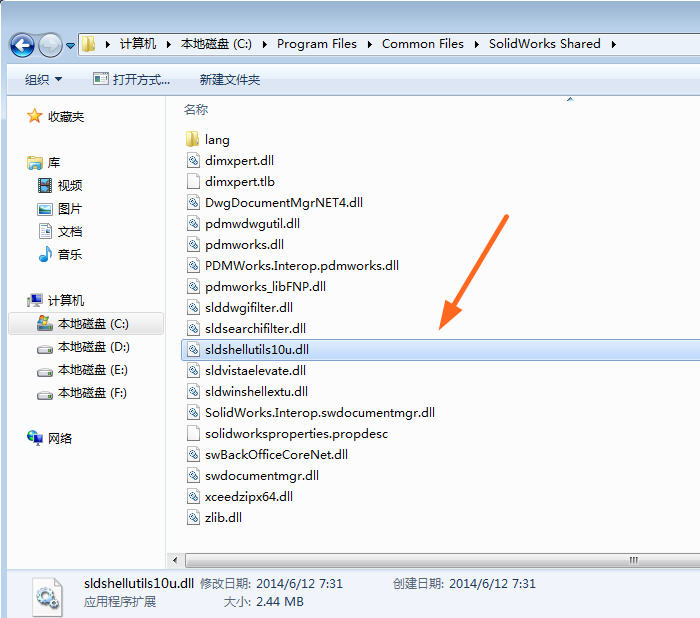
Task: Open the recent locations dropdown arrow
Action: pos(70,45)
